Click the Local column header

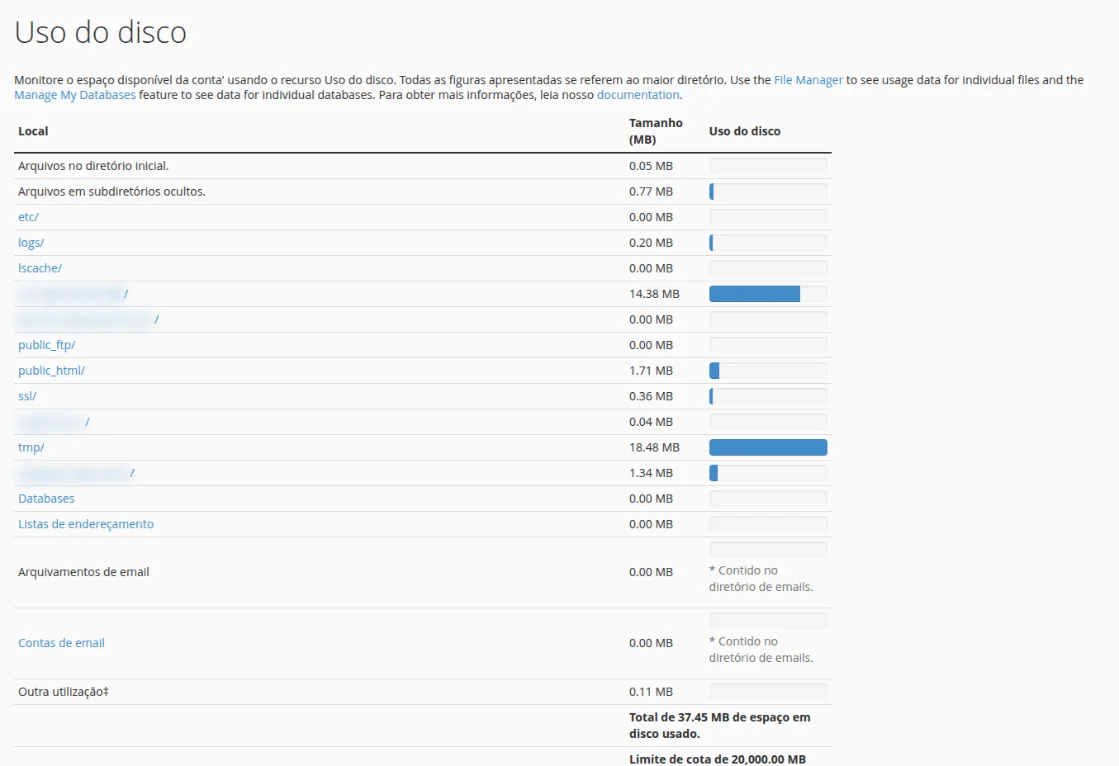coord(33,131)
